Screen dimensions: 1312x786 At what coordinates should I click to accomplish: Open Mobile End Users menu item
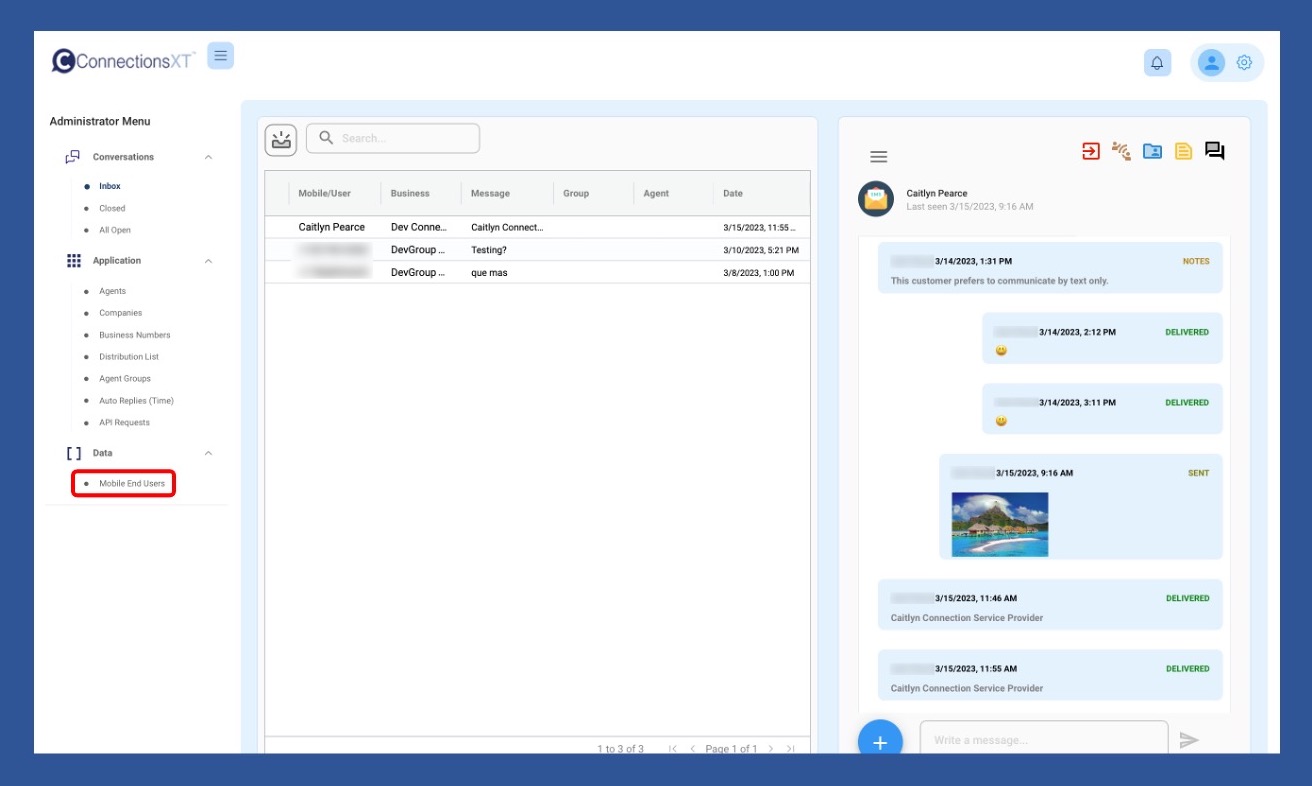(131, 484)
